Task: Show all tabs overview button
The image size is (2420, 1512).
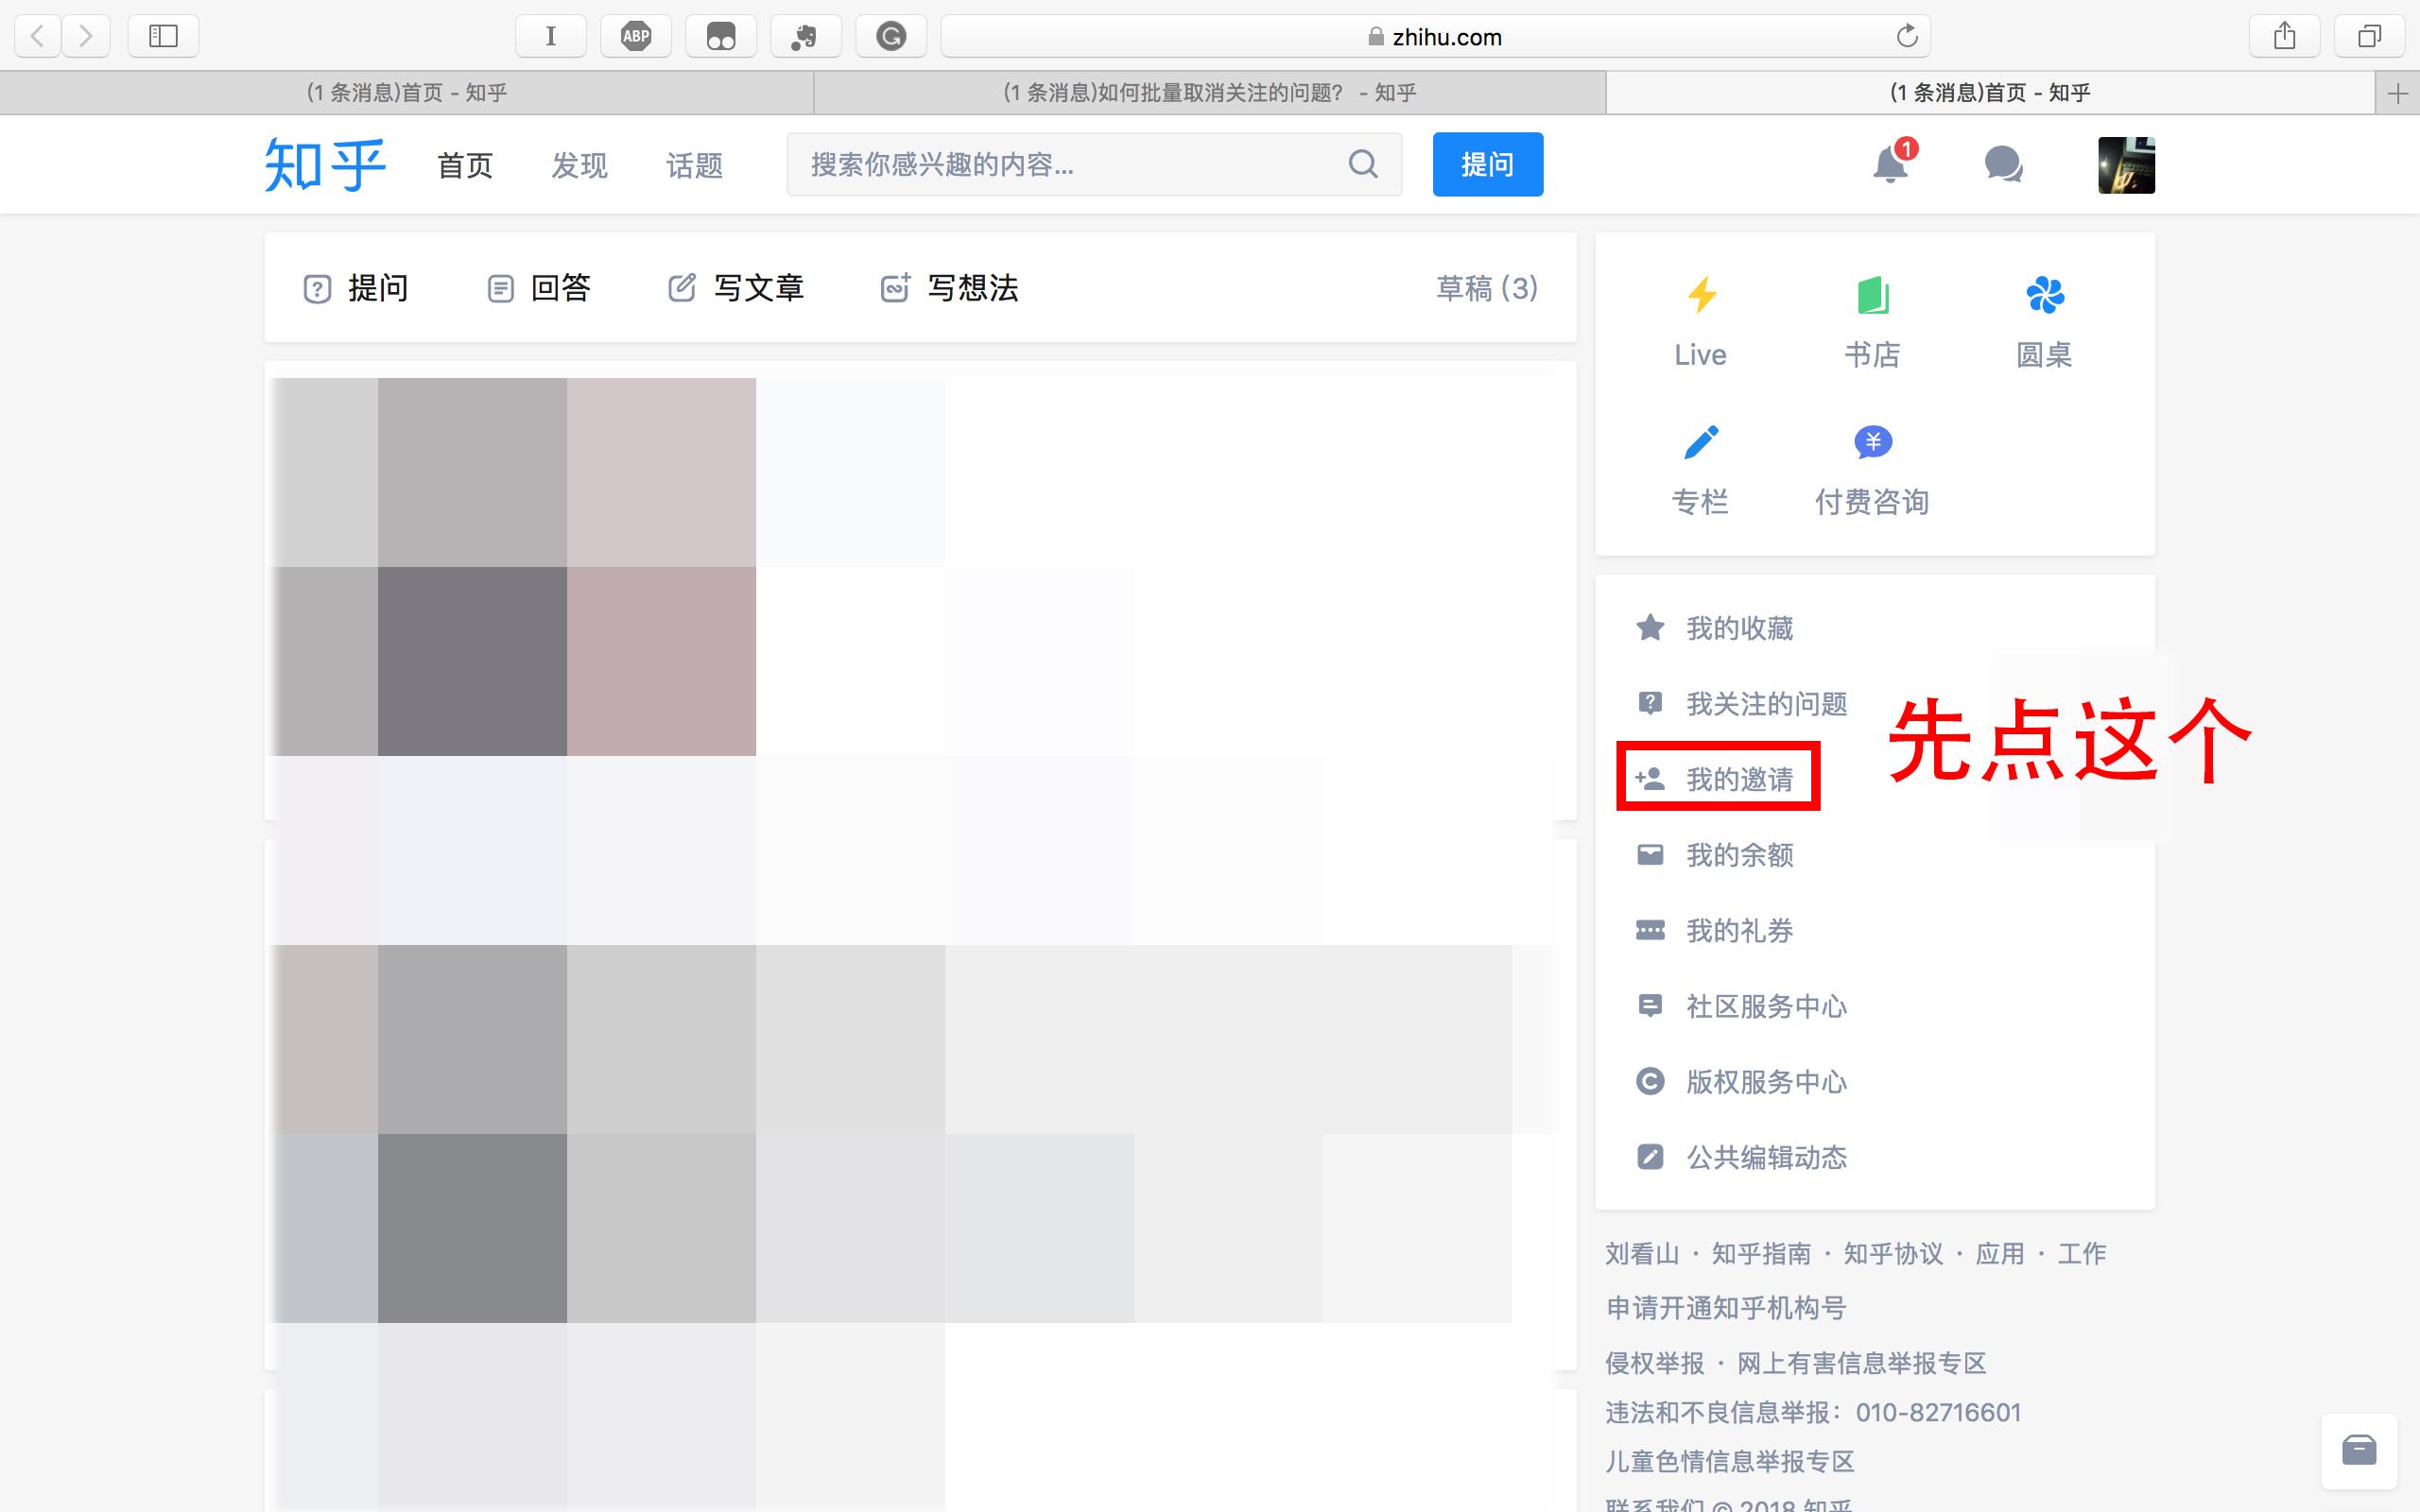Action: [2369, 37]
